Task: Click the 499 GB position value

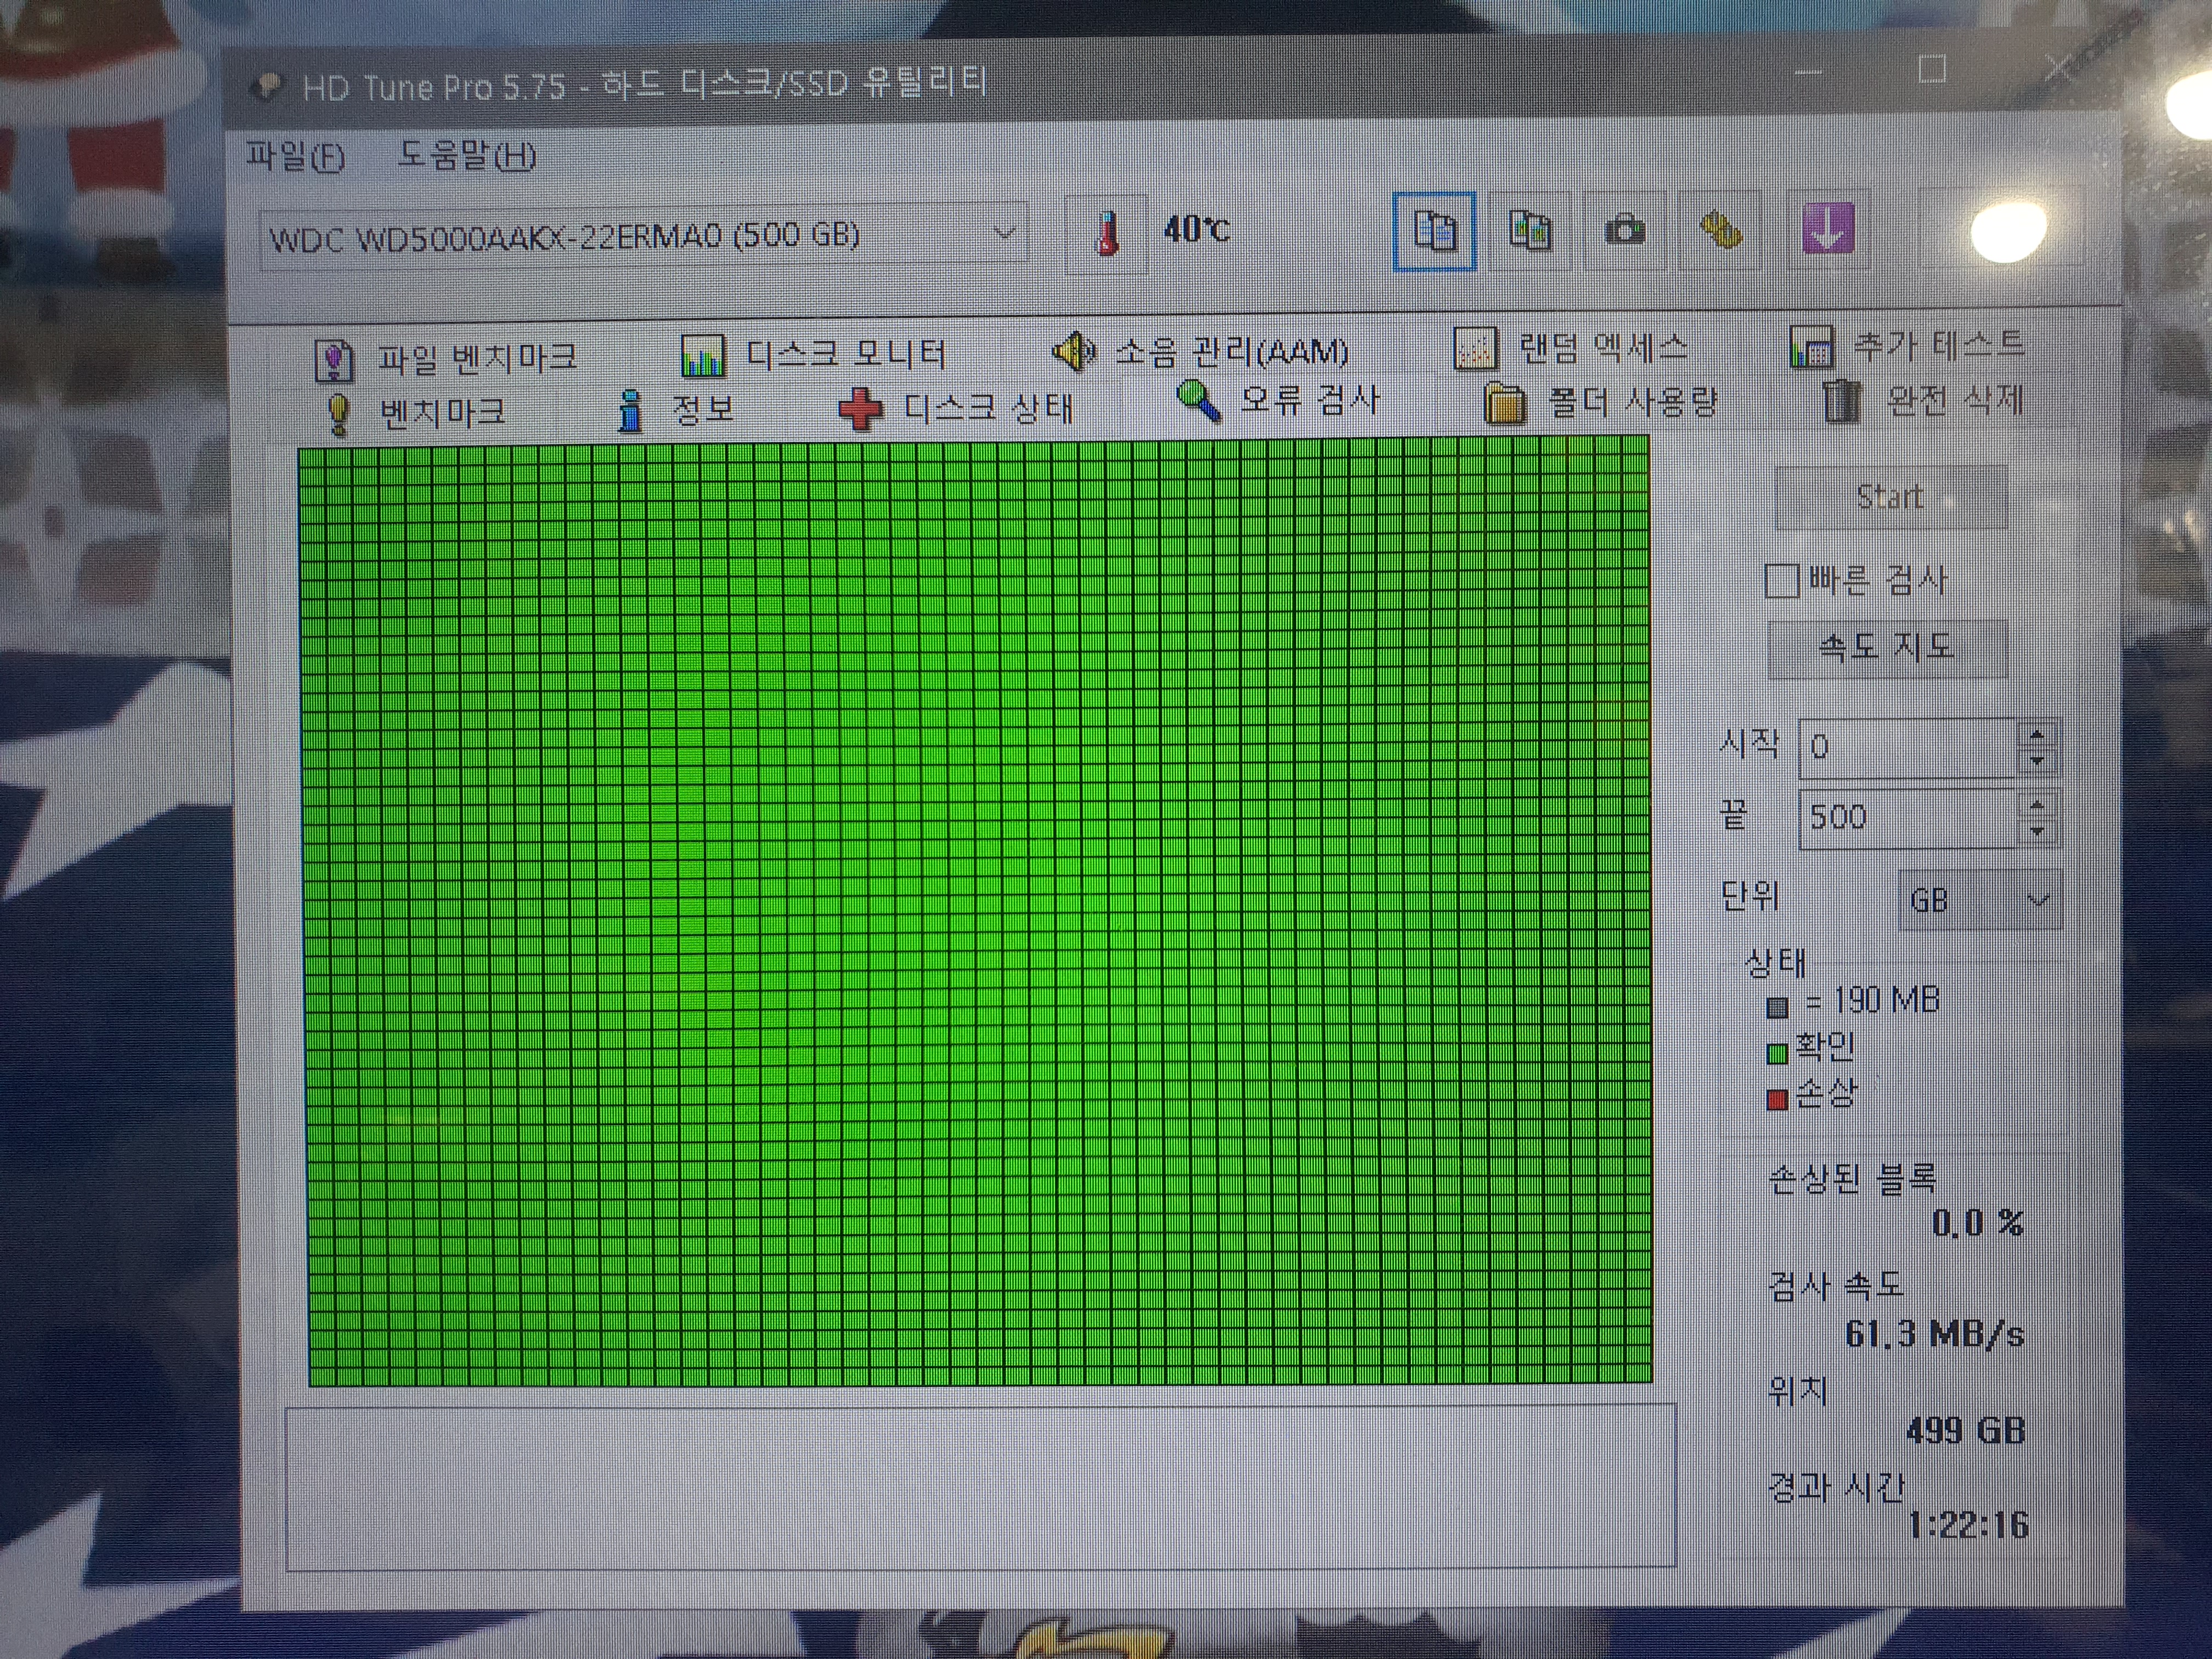Action: coord(1965,1430)
